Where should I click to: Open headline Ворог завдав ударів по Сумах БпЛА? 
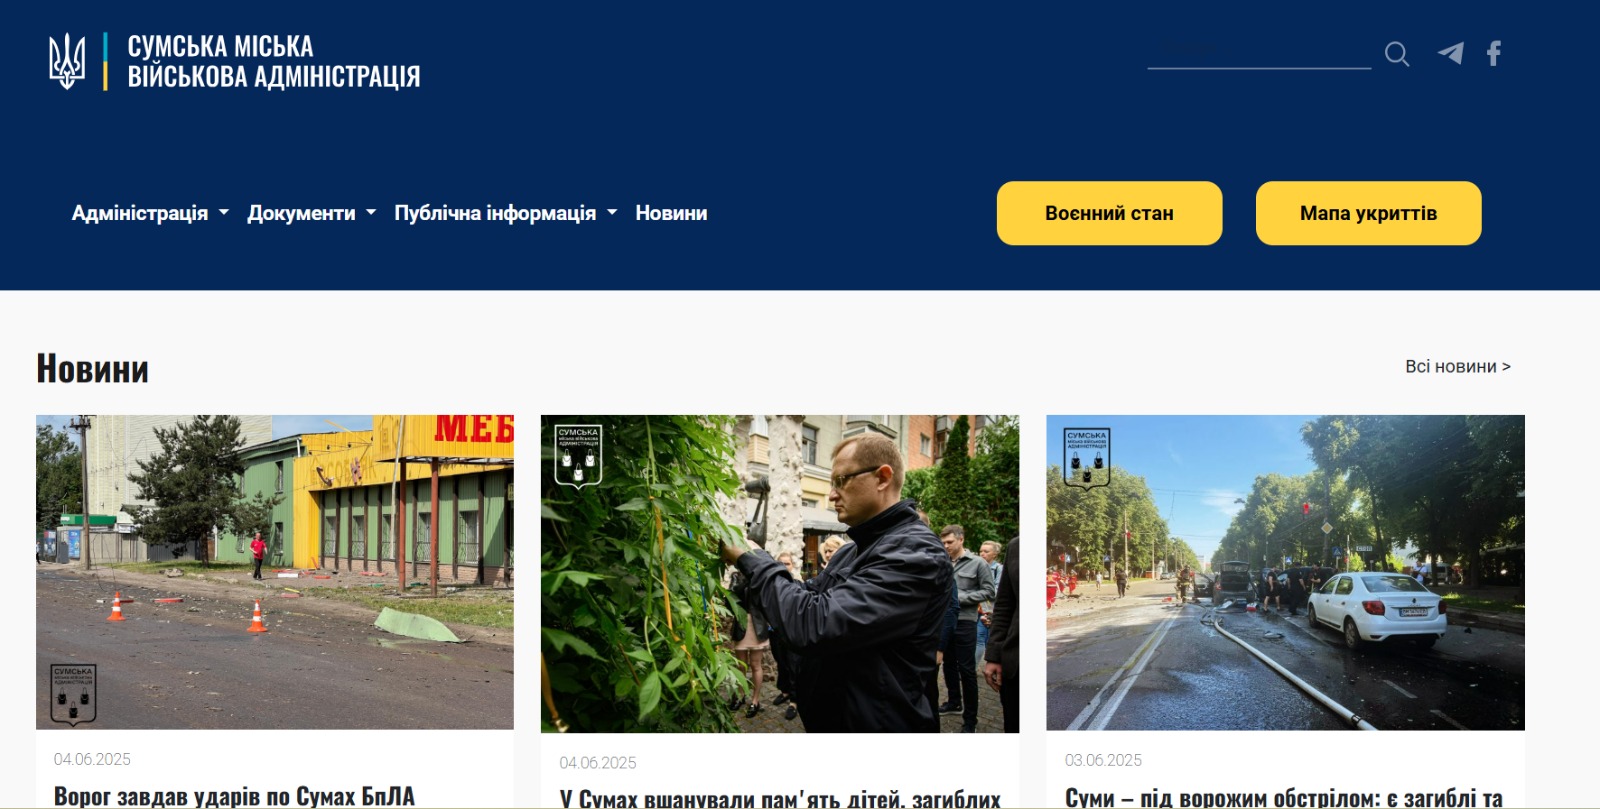(234, 796)
